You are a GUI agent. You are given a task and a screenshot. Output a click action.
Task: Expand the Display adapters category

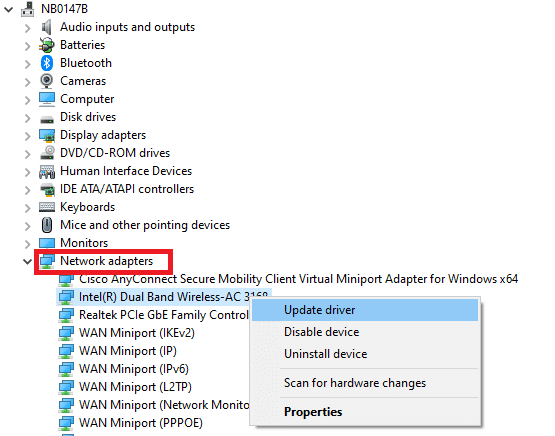(x=28, y=136)
